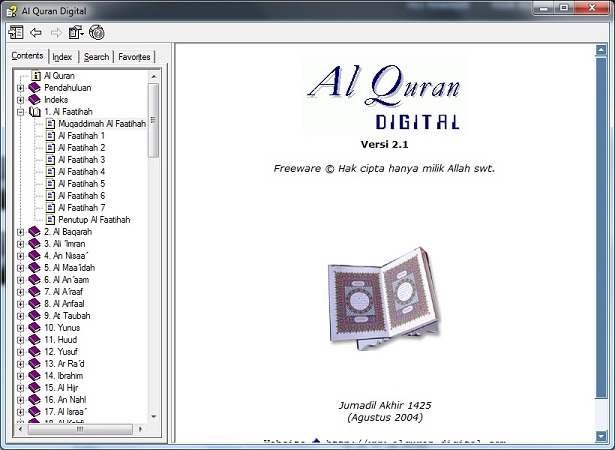
Task: Switch to the Index tab
Action: click(62, 57)
